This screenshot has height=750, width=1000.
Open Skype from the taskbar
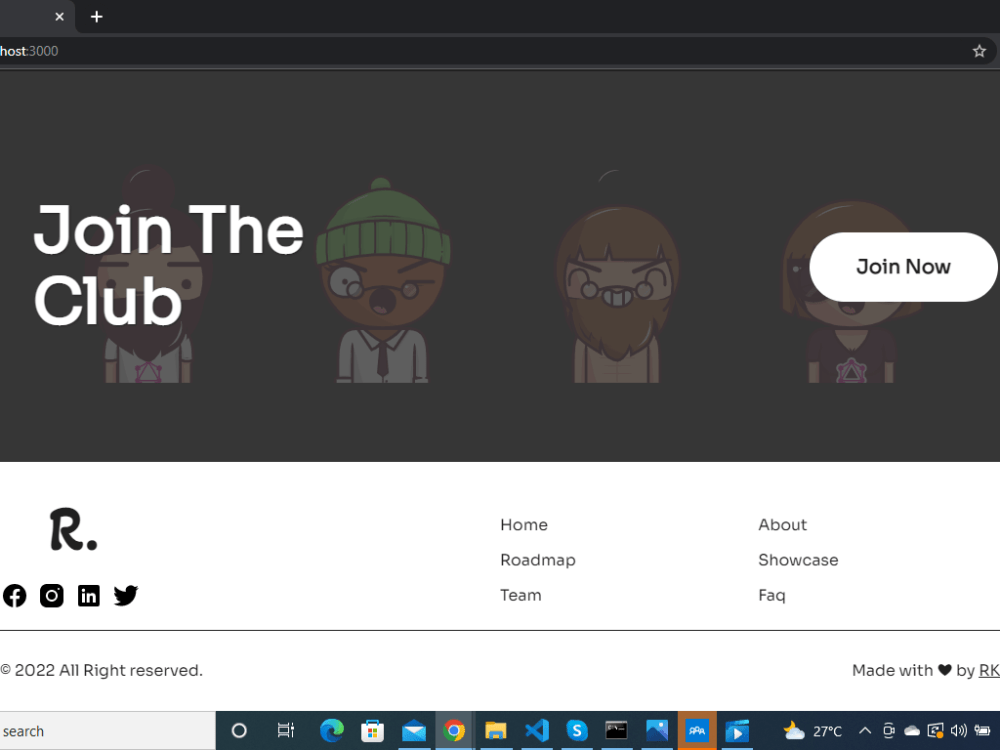point(577,731)
